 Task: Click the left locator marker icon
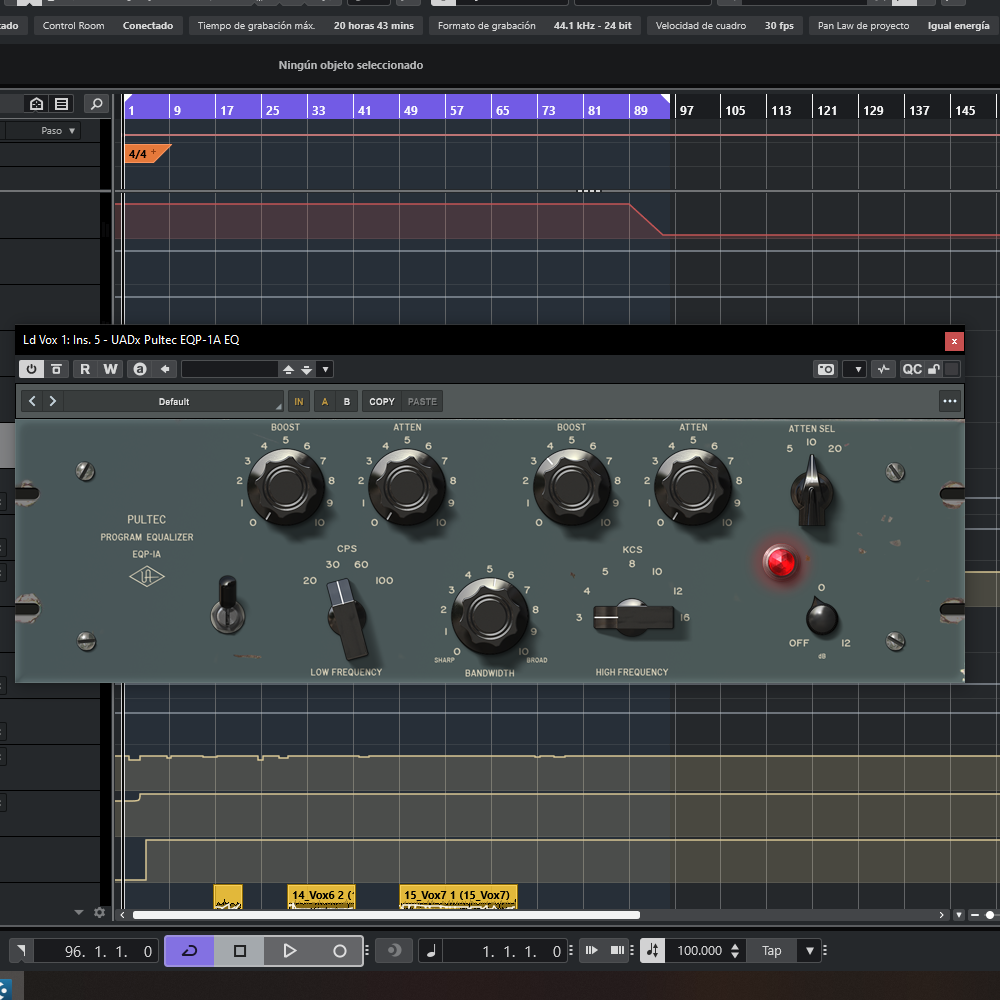(22, 951)
